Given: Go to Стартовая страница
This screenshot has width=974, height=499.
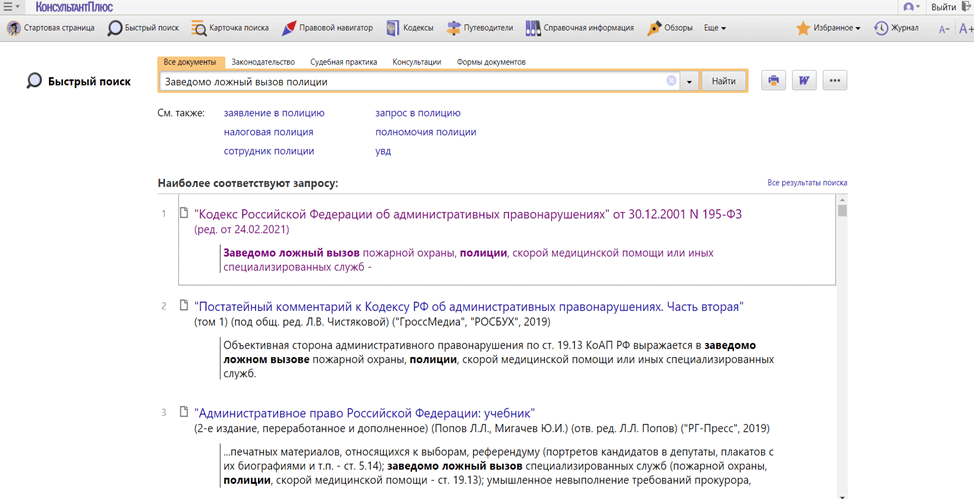Looking at the screenshot, I should [51, 28].
